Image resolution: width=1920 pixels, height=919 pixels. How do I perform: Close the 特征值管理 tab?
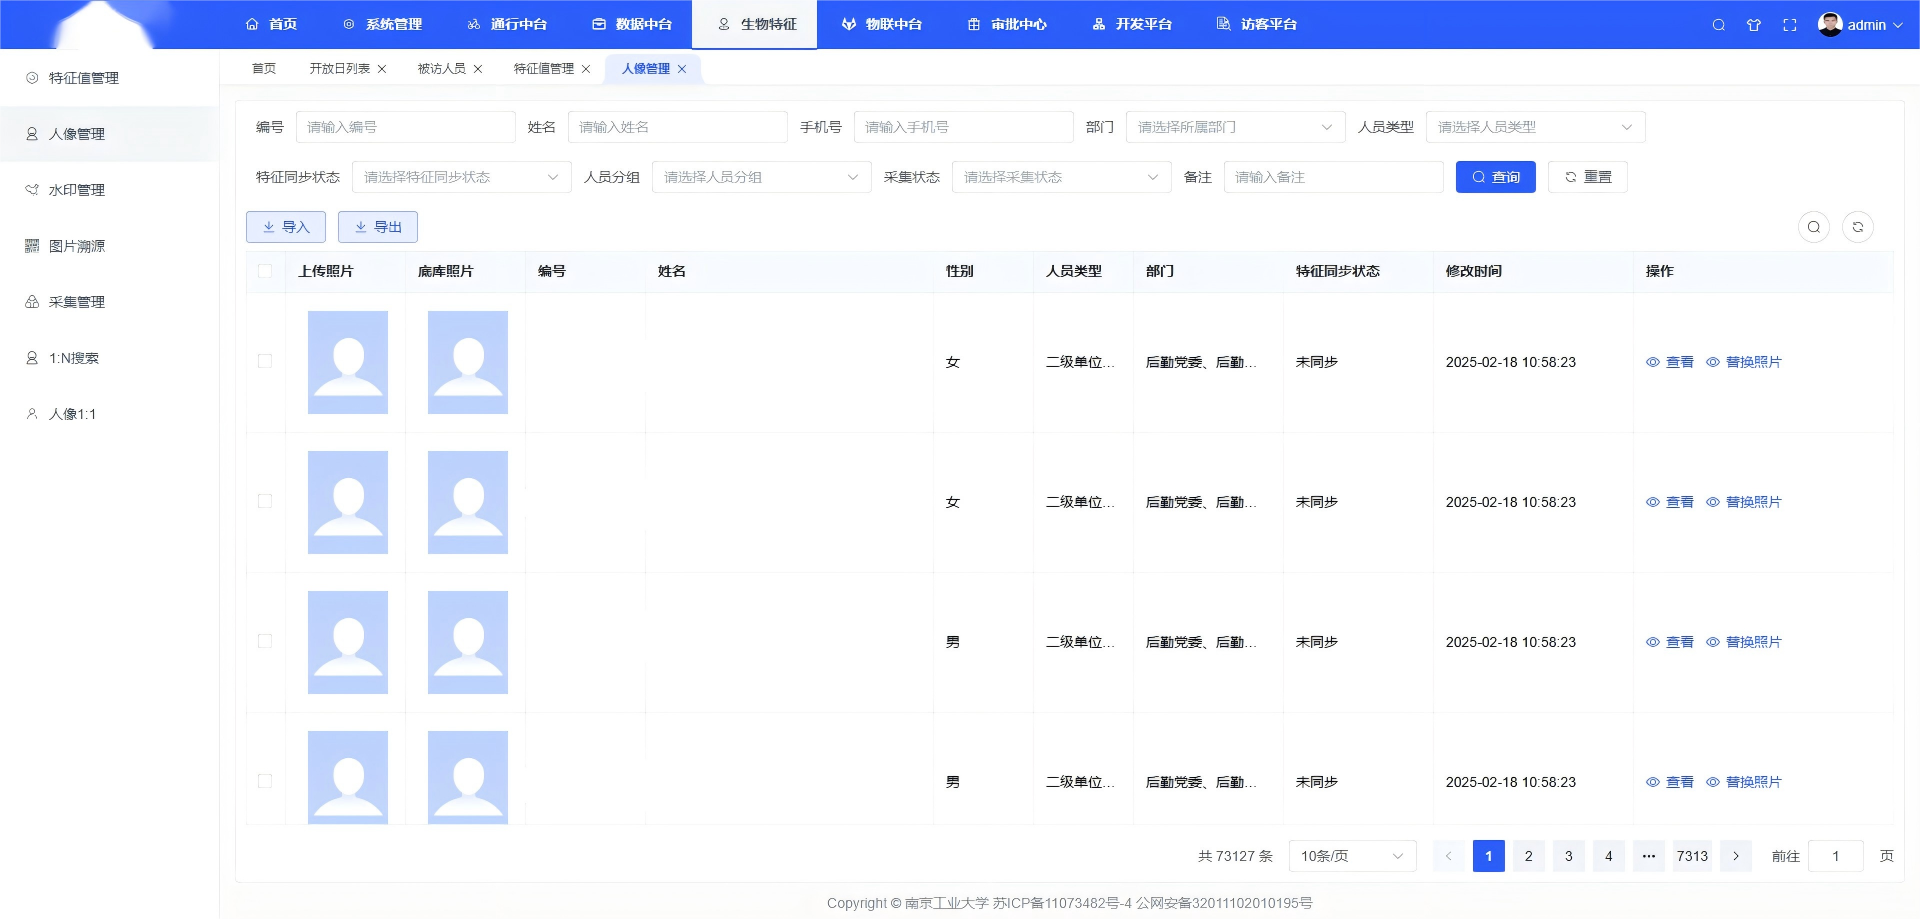tap(586, 69)
